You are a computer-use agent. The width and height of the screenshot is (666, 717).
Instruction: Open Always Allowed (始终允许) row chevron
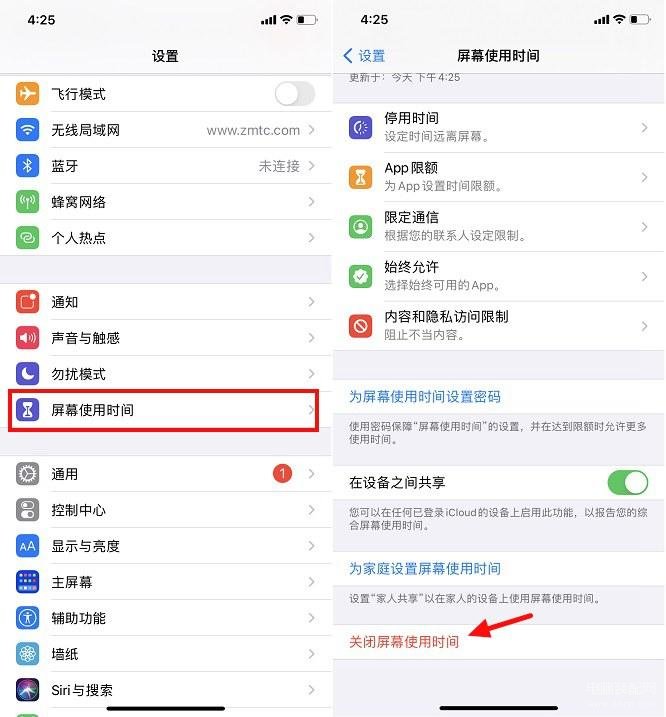click(645, 277)
